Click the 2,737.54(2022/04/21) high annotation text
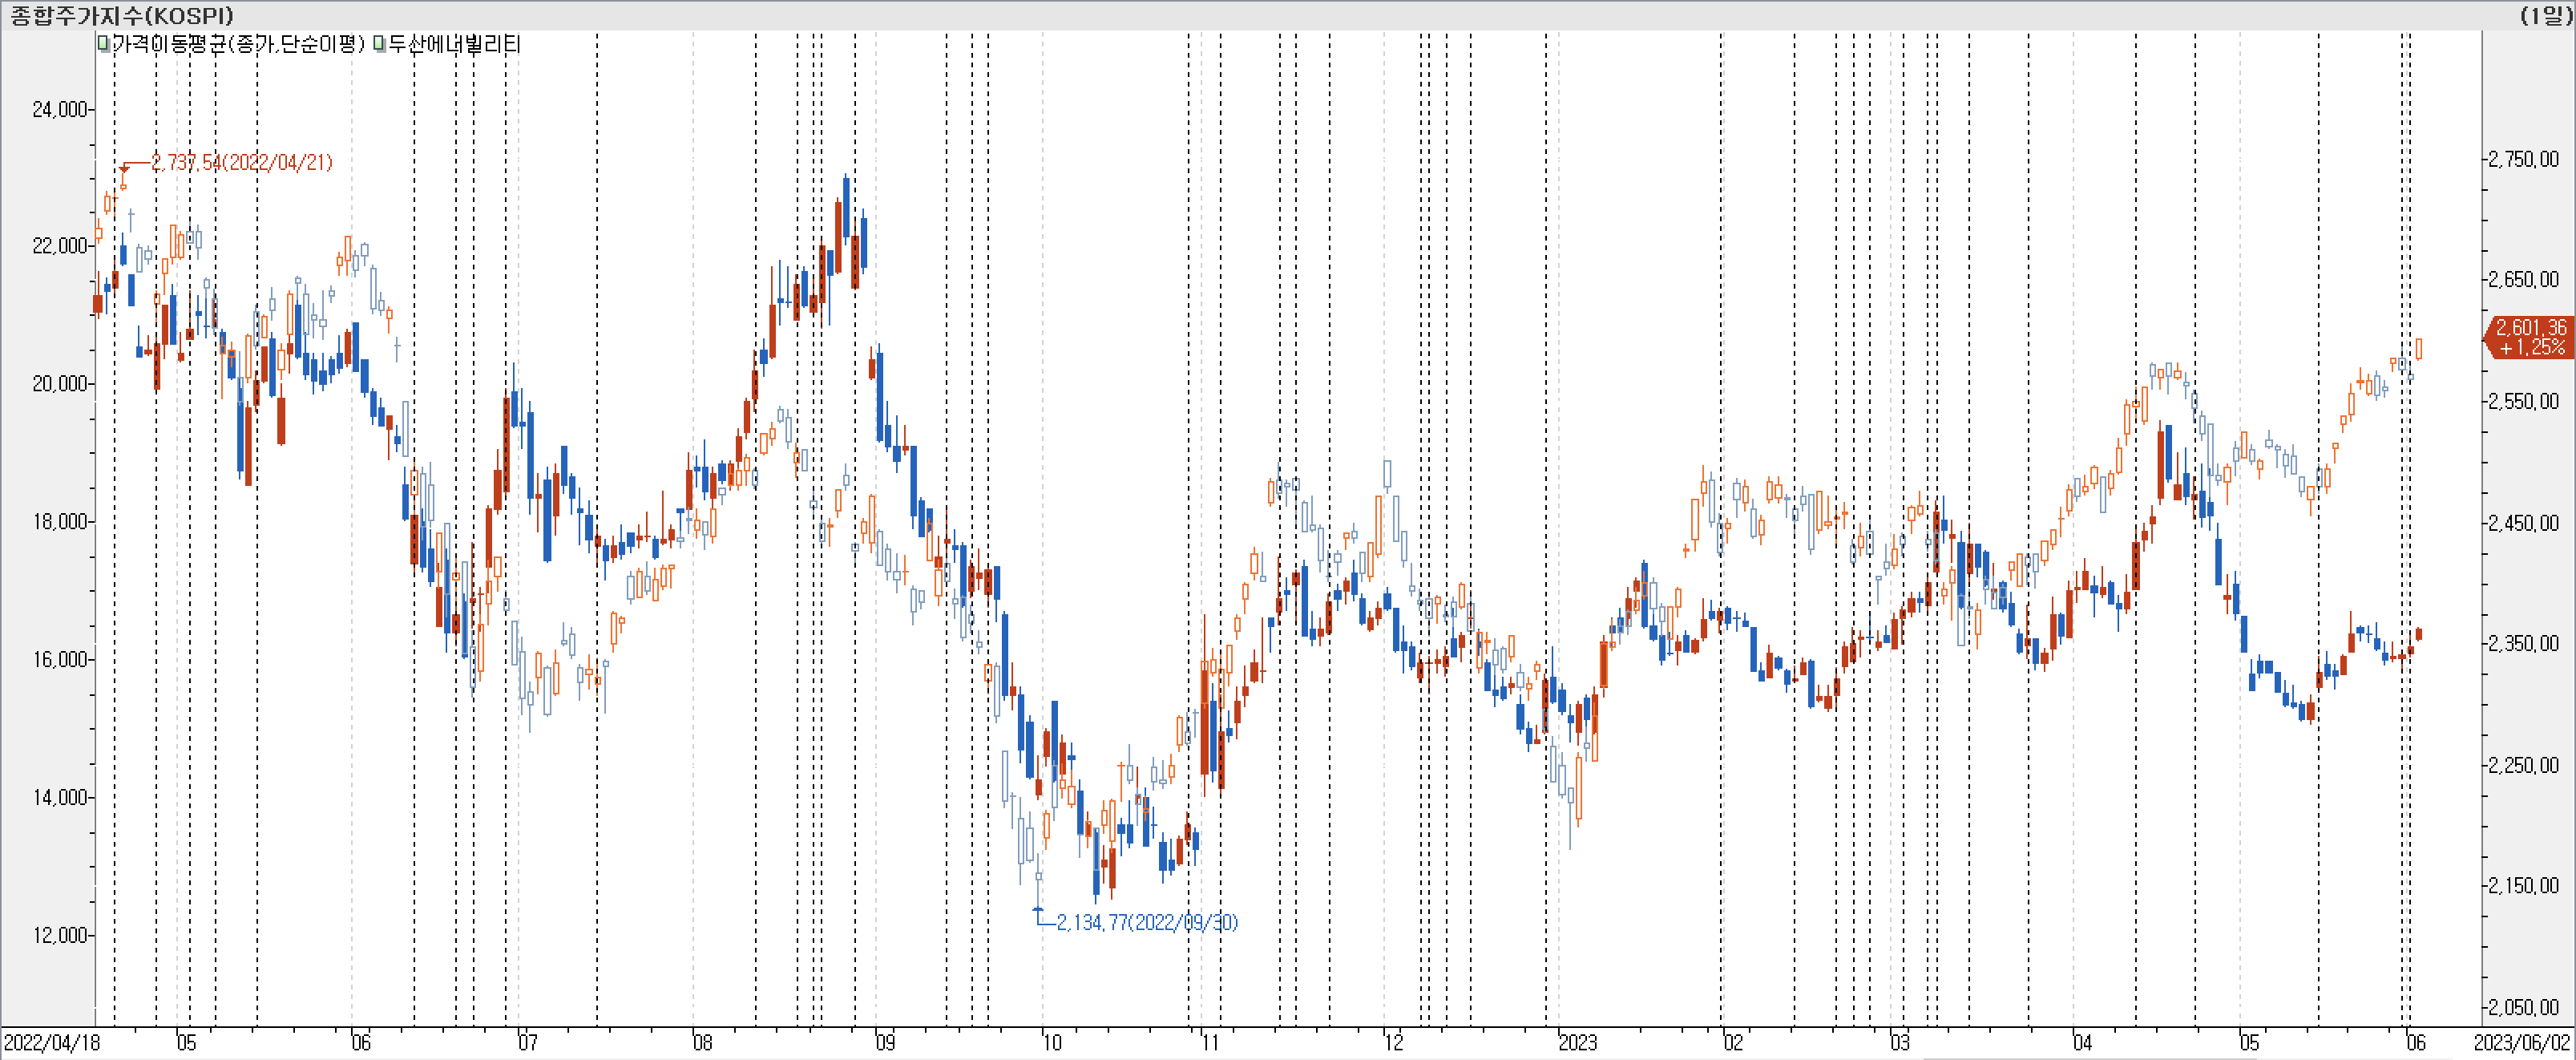This screenshot has width=2576, height=1060. click(242, 162)
